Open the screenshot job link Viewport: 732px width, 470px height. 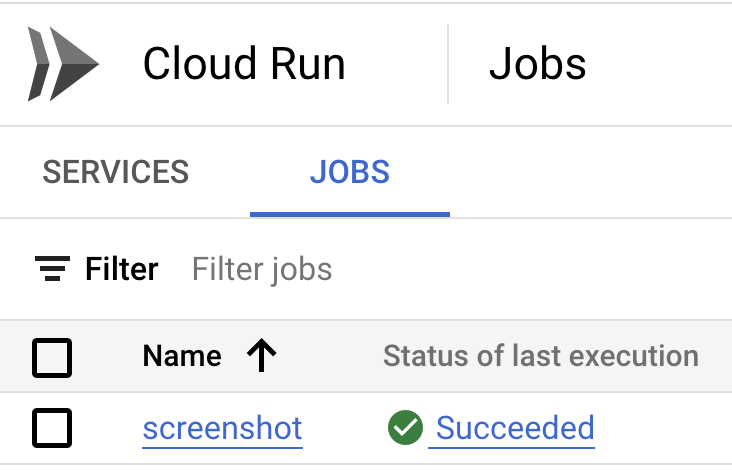[x=222, y=429]
